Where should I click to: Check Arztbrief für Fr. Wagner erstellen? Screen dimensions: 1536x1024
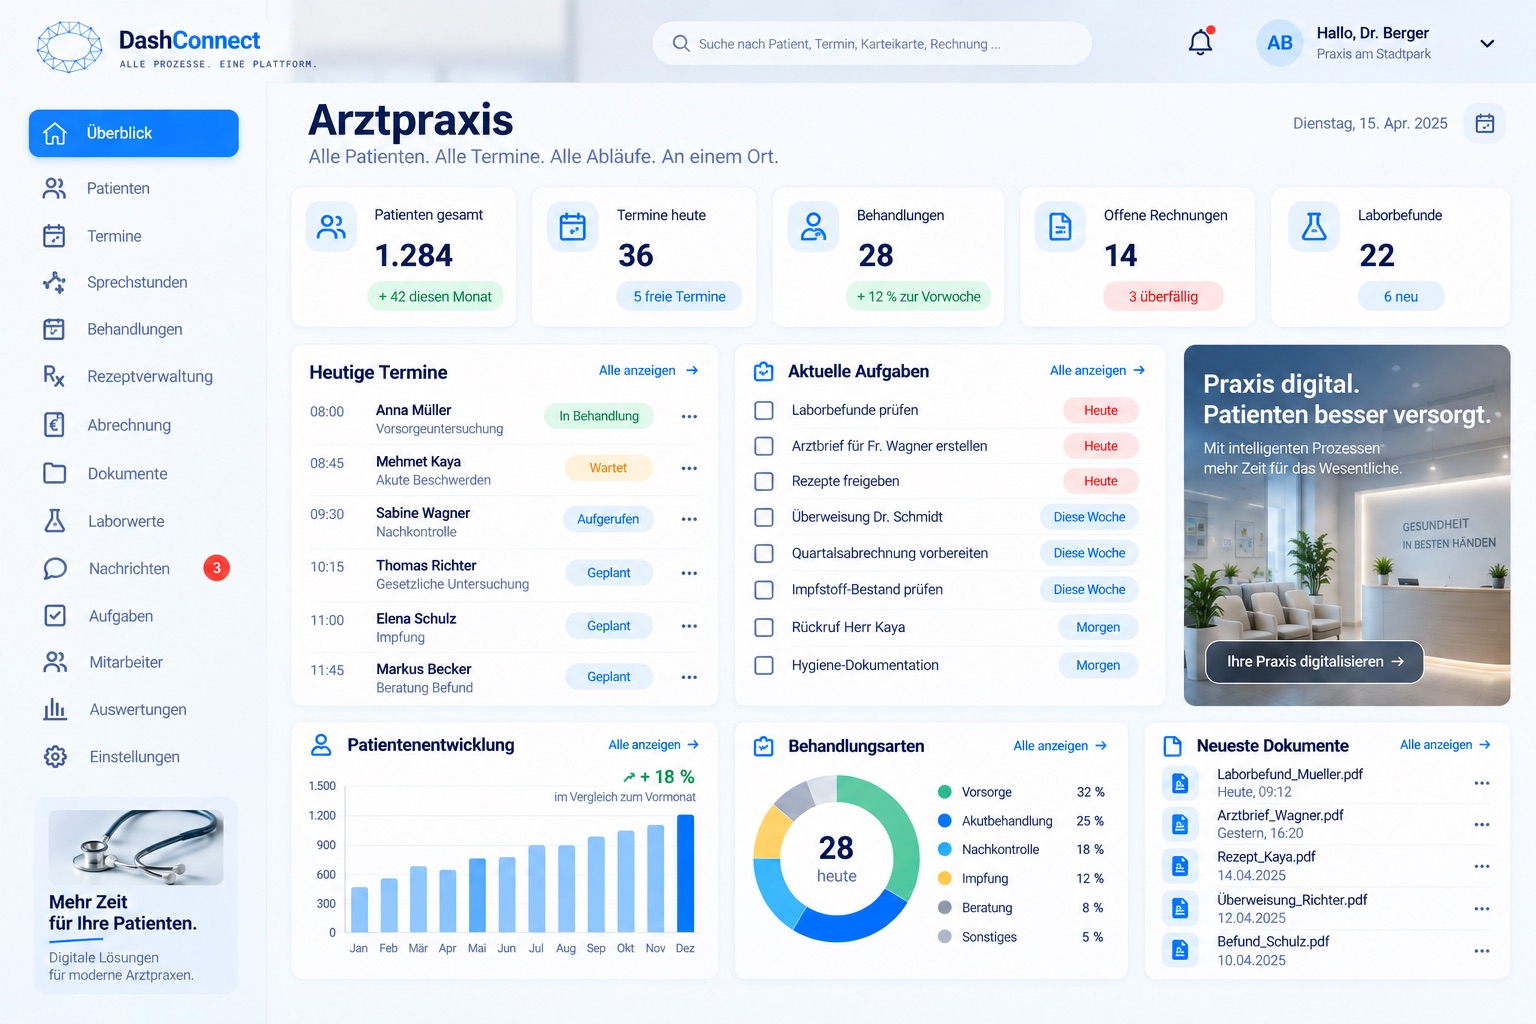764,446
